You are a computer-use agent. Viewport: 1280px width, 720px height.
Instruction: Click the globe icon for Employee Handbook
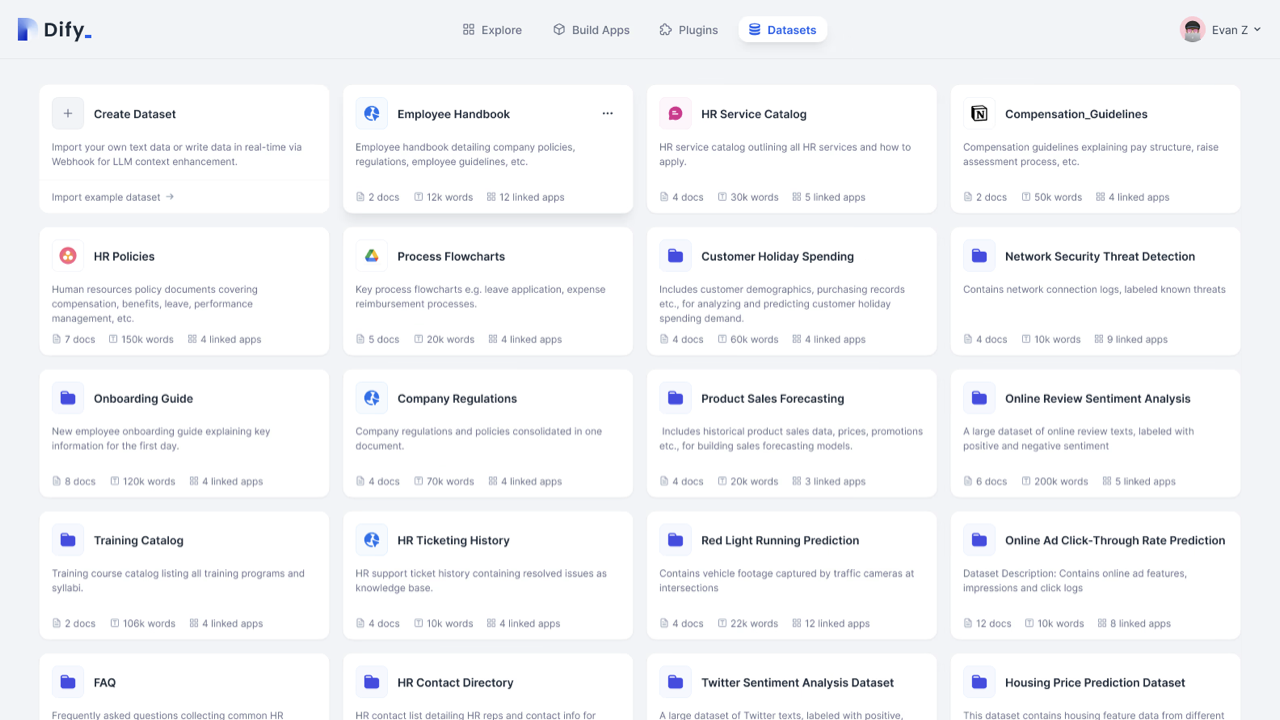pos(372,114)
